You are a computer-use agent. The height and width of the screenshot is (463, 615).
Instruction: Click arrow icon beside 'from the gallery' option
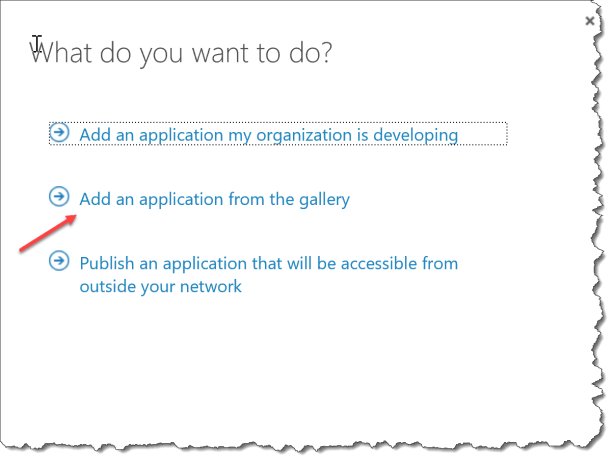pyautogui.click(x=60, y=197)
